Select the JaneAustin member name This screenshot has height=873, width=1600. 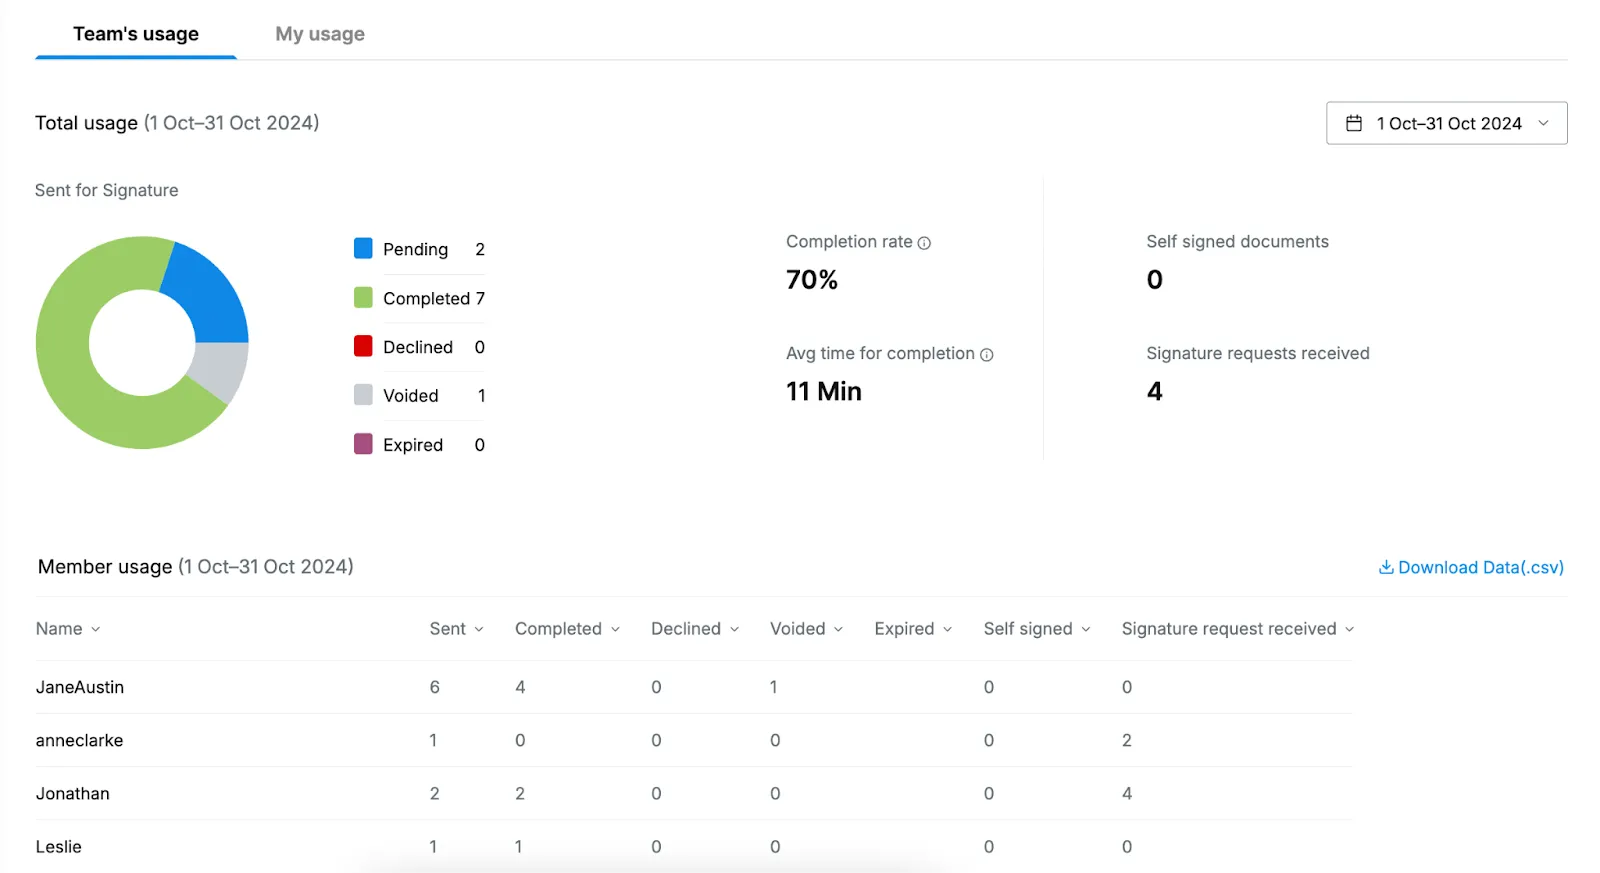[x=80, y=687]
